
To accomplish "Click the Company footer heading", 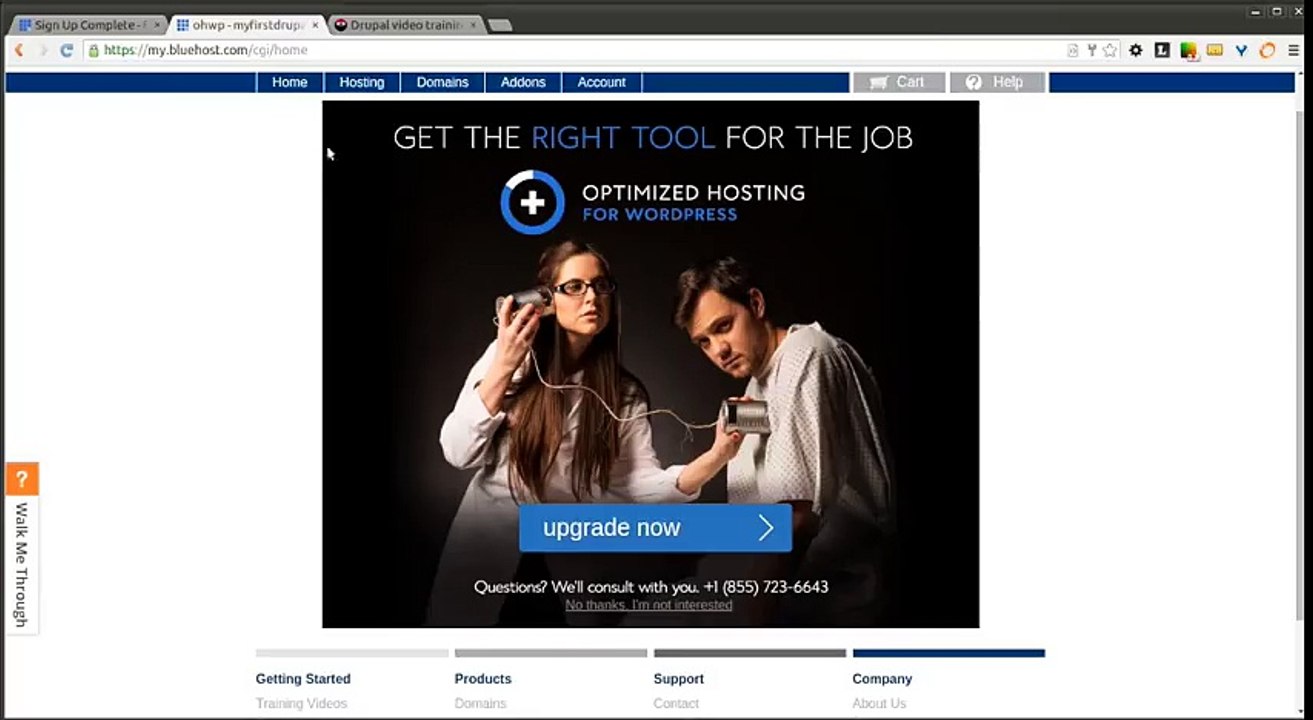I will tap(882, 679).
